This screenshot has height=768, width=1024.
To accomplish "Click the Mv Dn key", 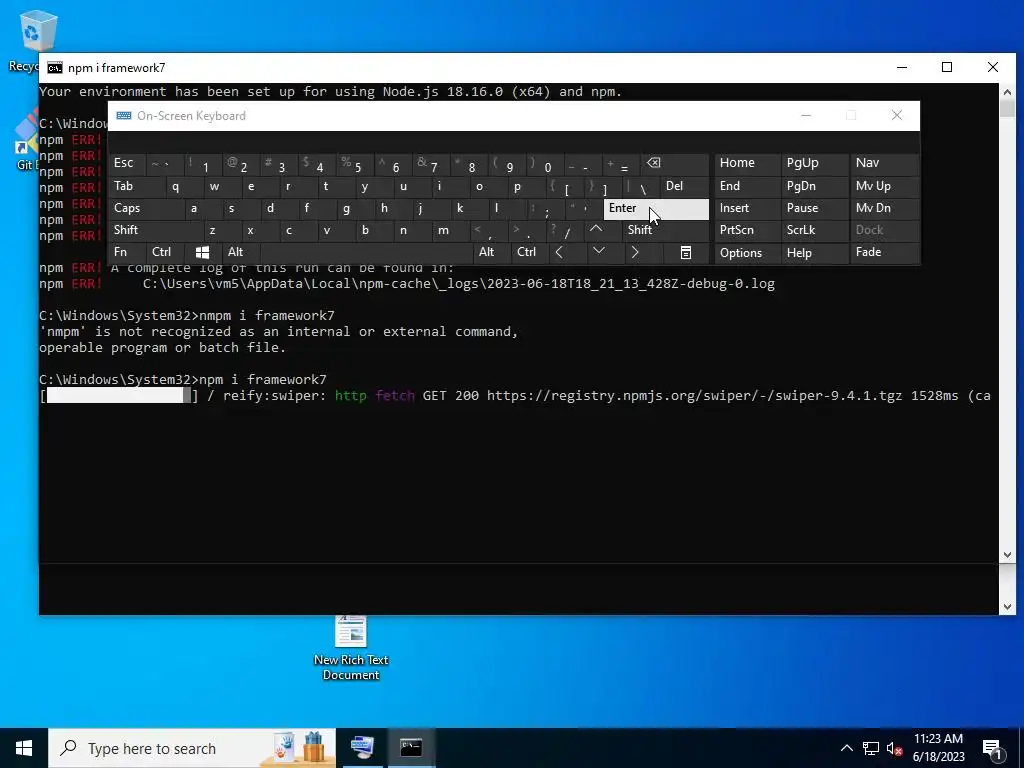I will tap(884, 208).
